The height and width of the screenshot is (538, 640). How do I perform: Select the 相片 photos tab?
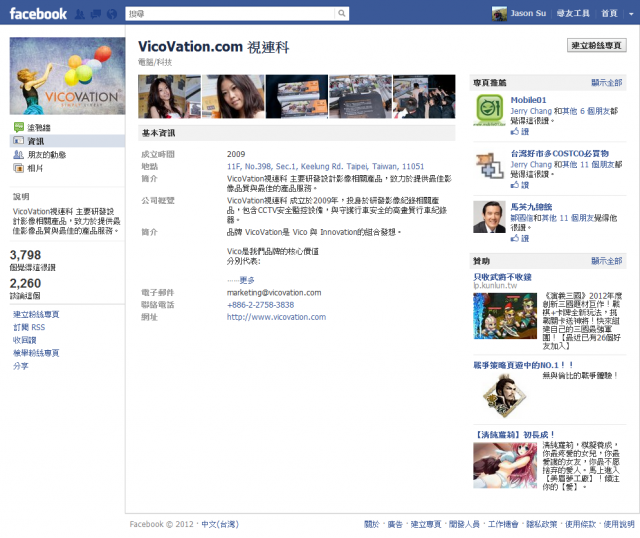pos(35,168)
